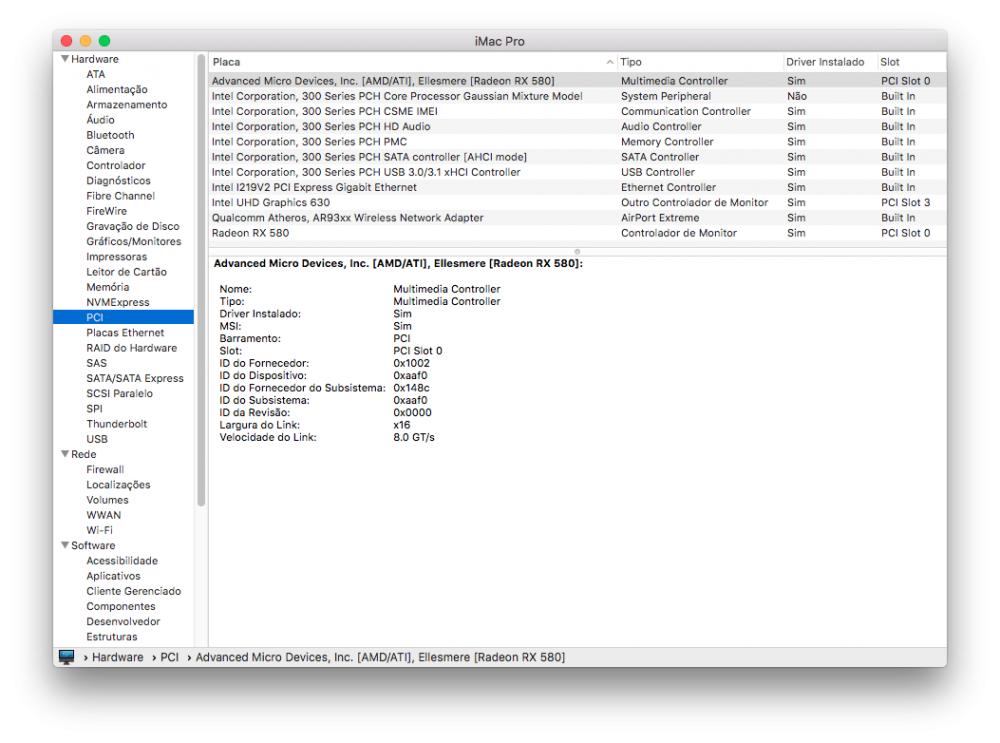Select Componentes under Software

click(123, 607)
